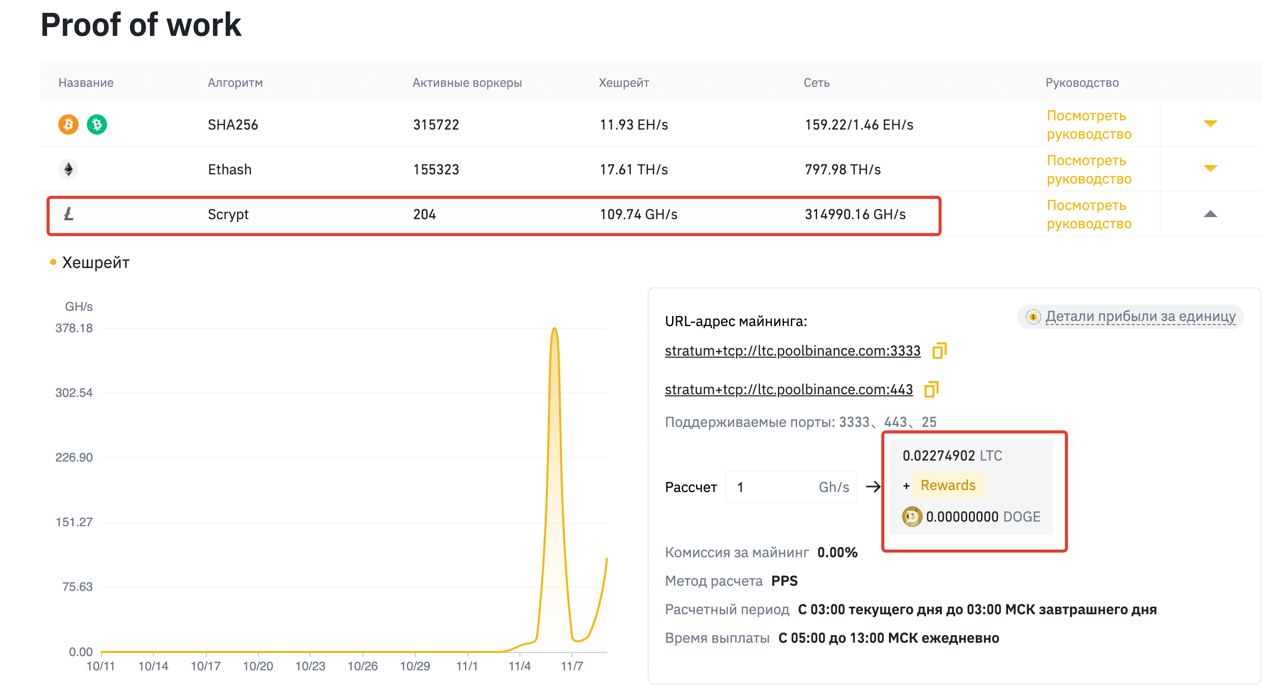The width and height of the screenshot is (1280, 697).
Task: Click the Litecoin logo in Scrypt row
Action: tap(68, 214)
